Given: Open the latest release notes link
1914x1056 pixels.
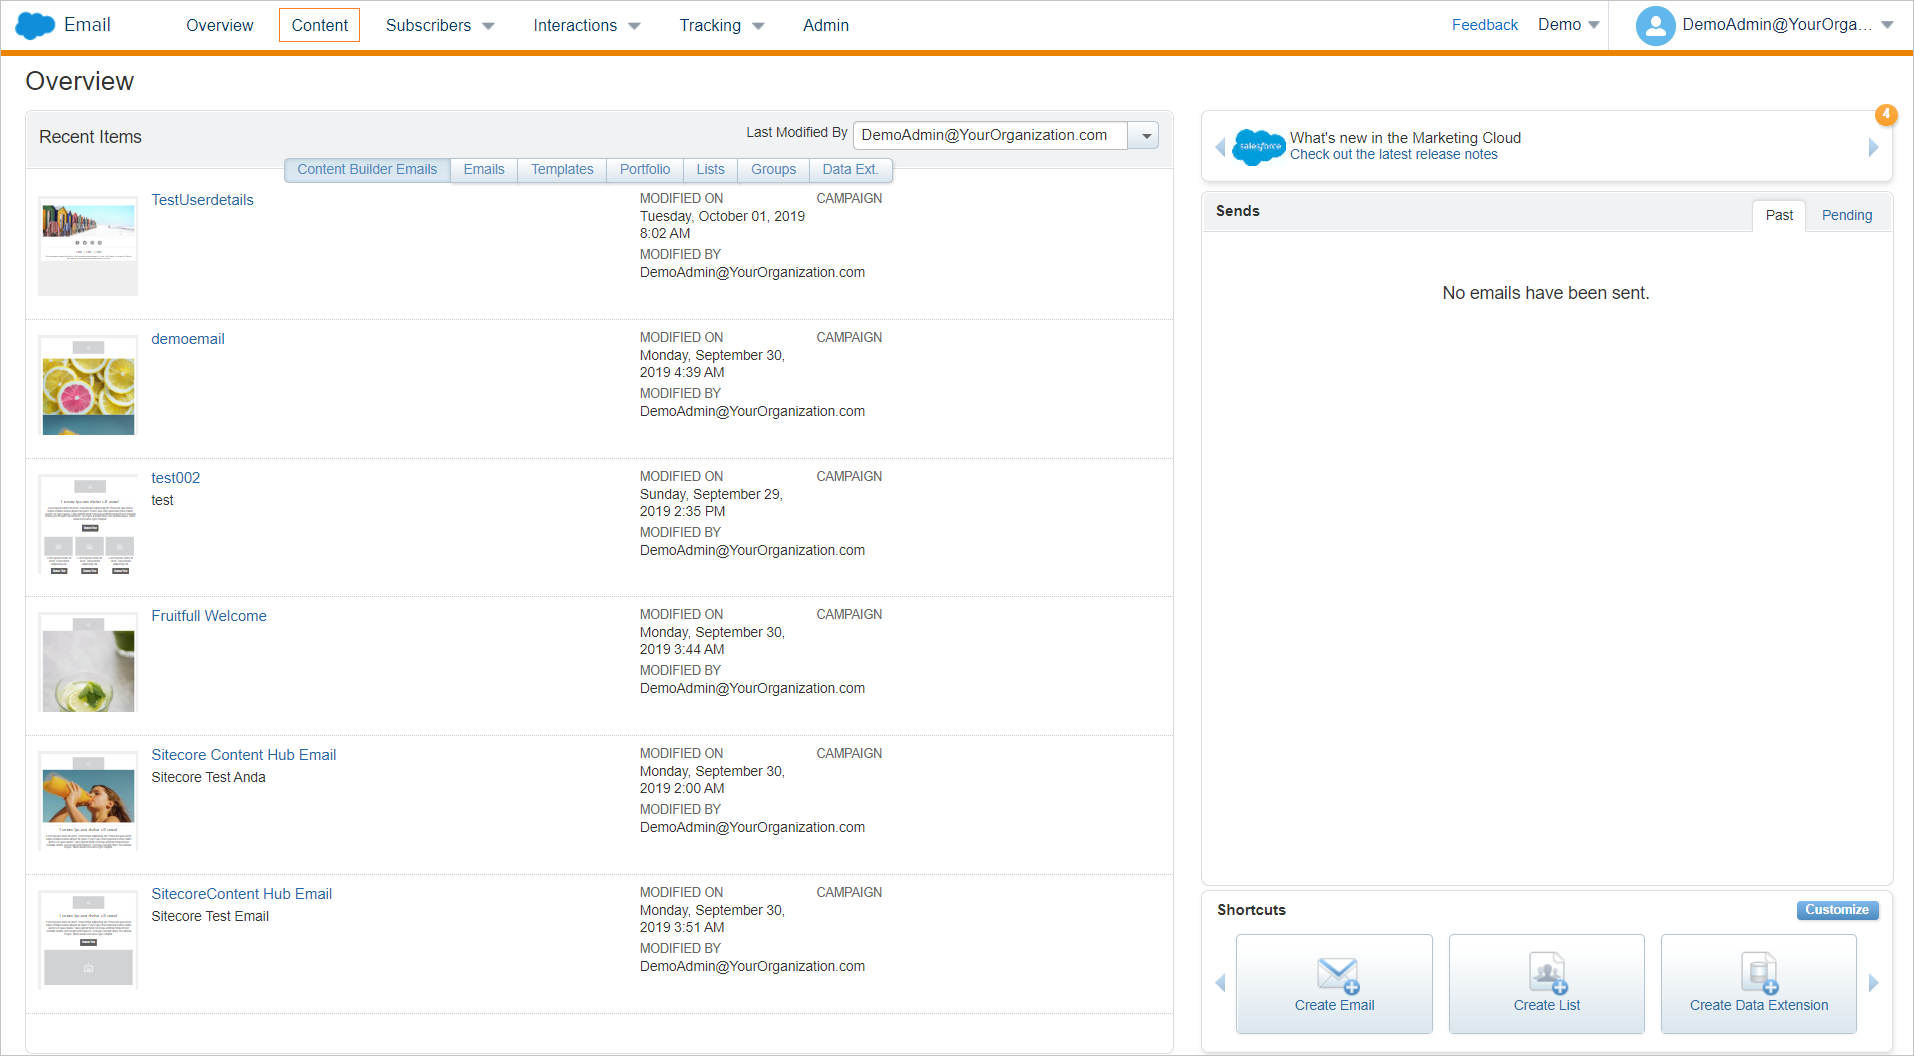Looking at the screenshot, I should (1394, 154).
